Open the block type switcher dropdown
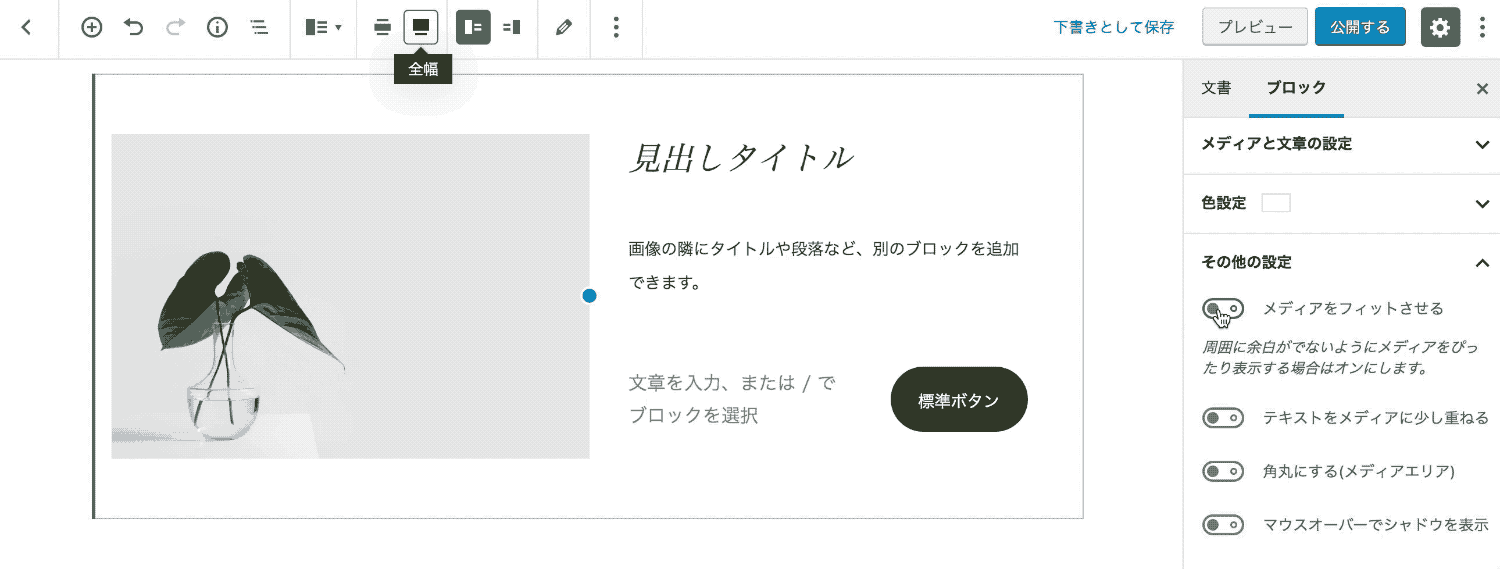 (323, 28)
